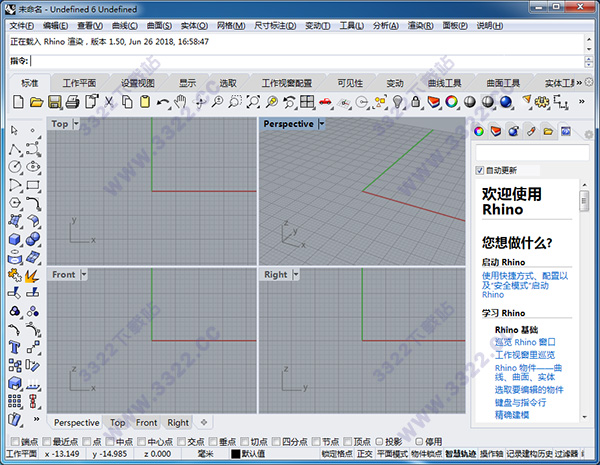This screenshot has height=465, width=600.
Task: Select the Pan hand tool
Action: tap(181, 102)
